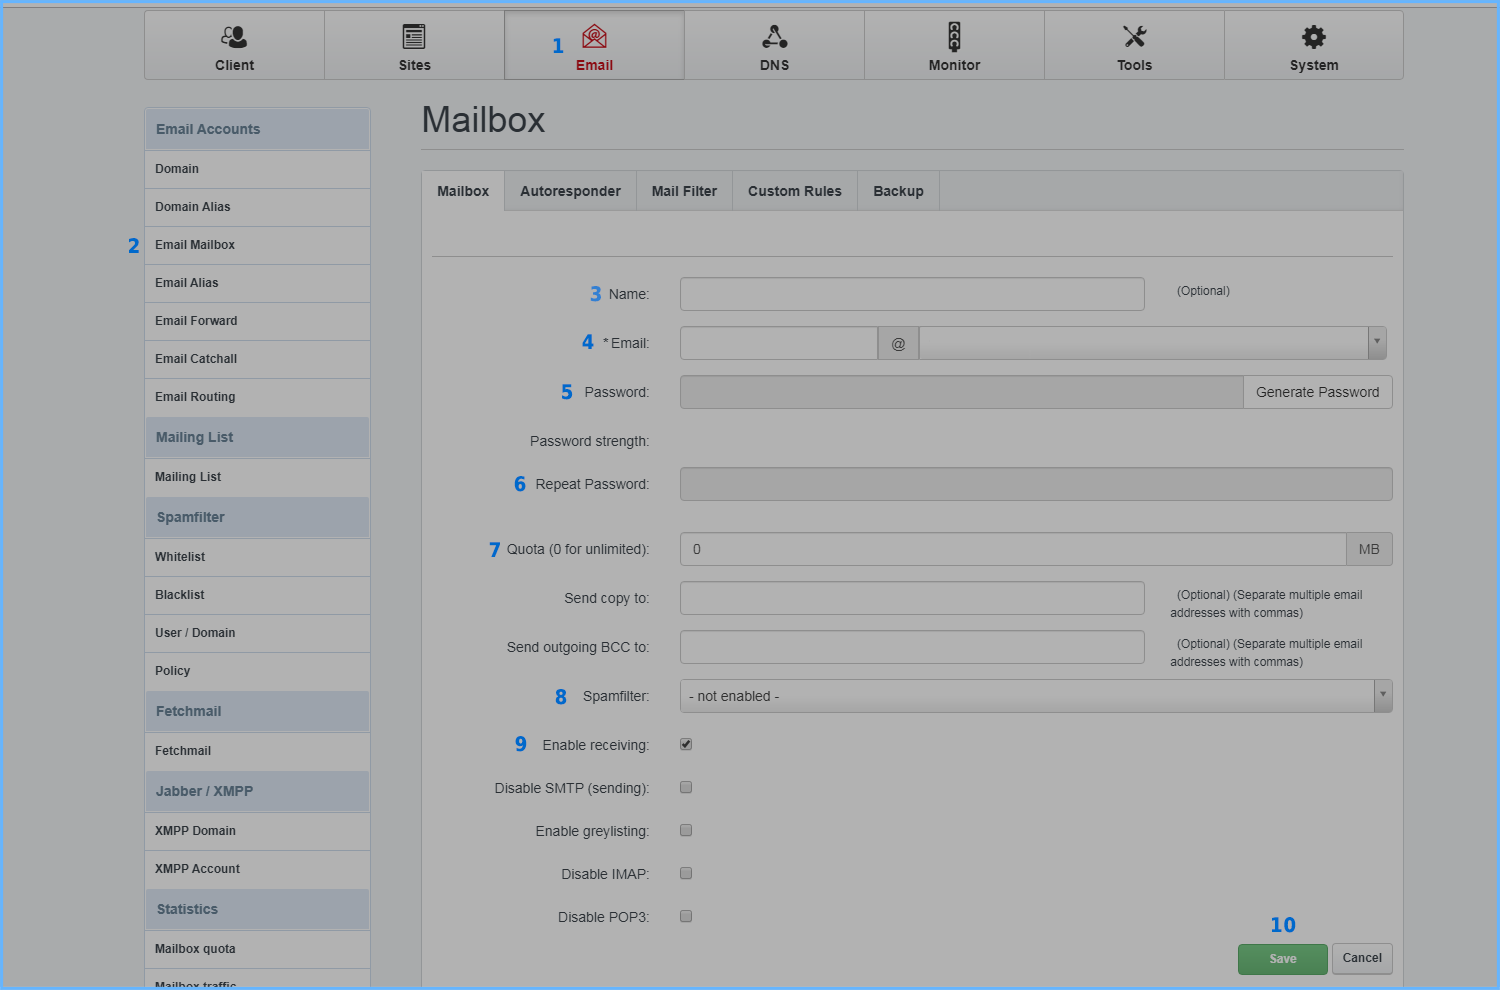Switch to the Mail Filter tab
The height and width of the screenshot is (991, 1500).
click(684, 191)
